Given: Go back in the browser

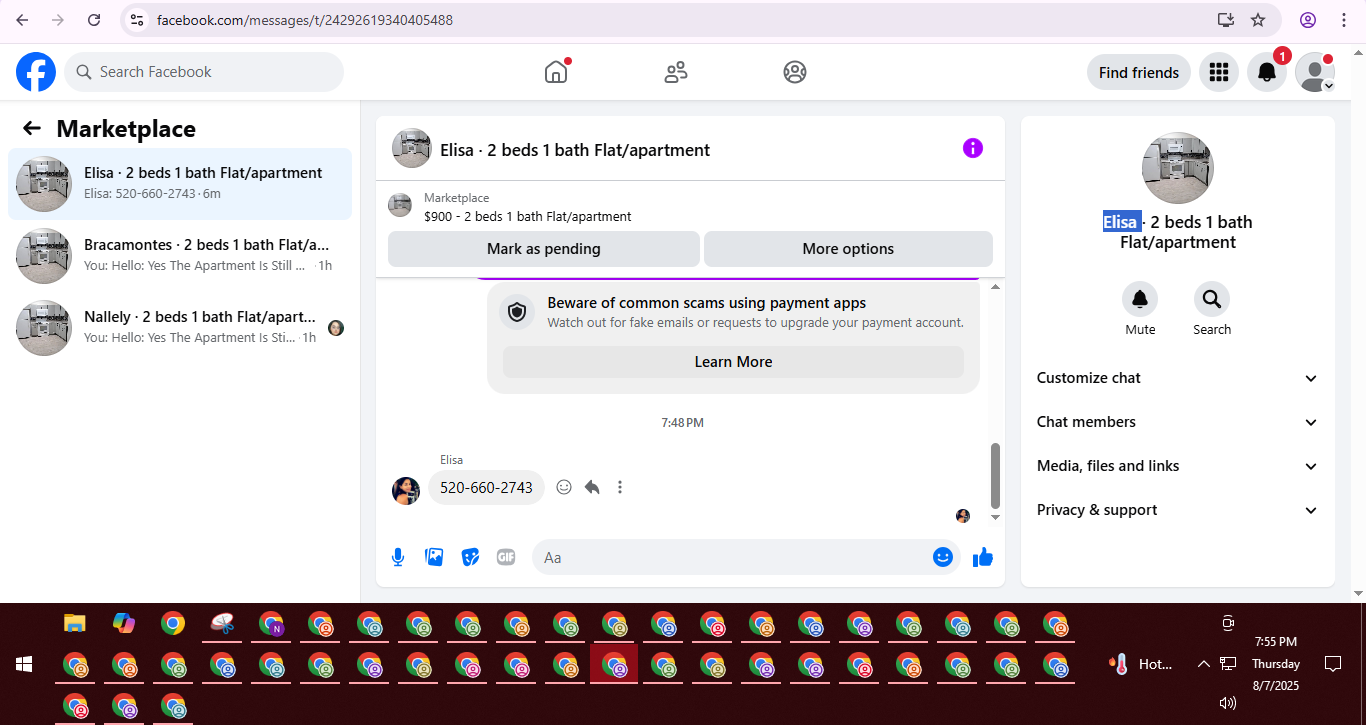Looking at the screenshot, I should click(x=22, y=20).
